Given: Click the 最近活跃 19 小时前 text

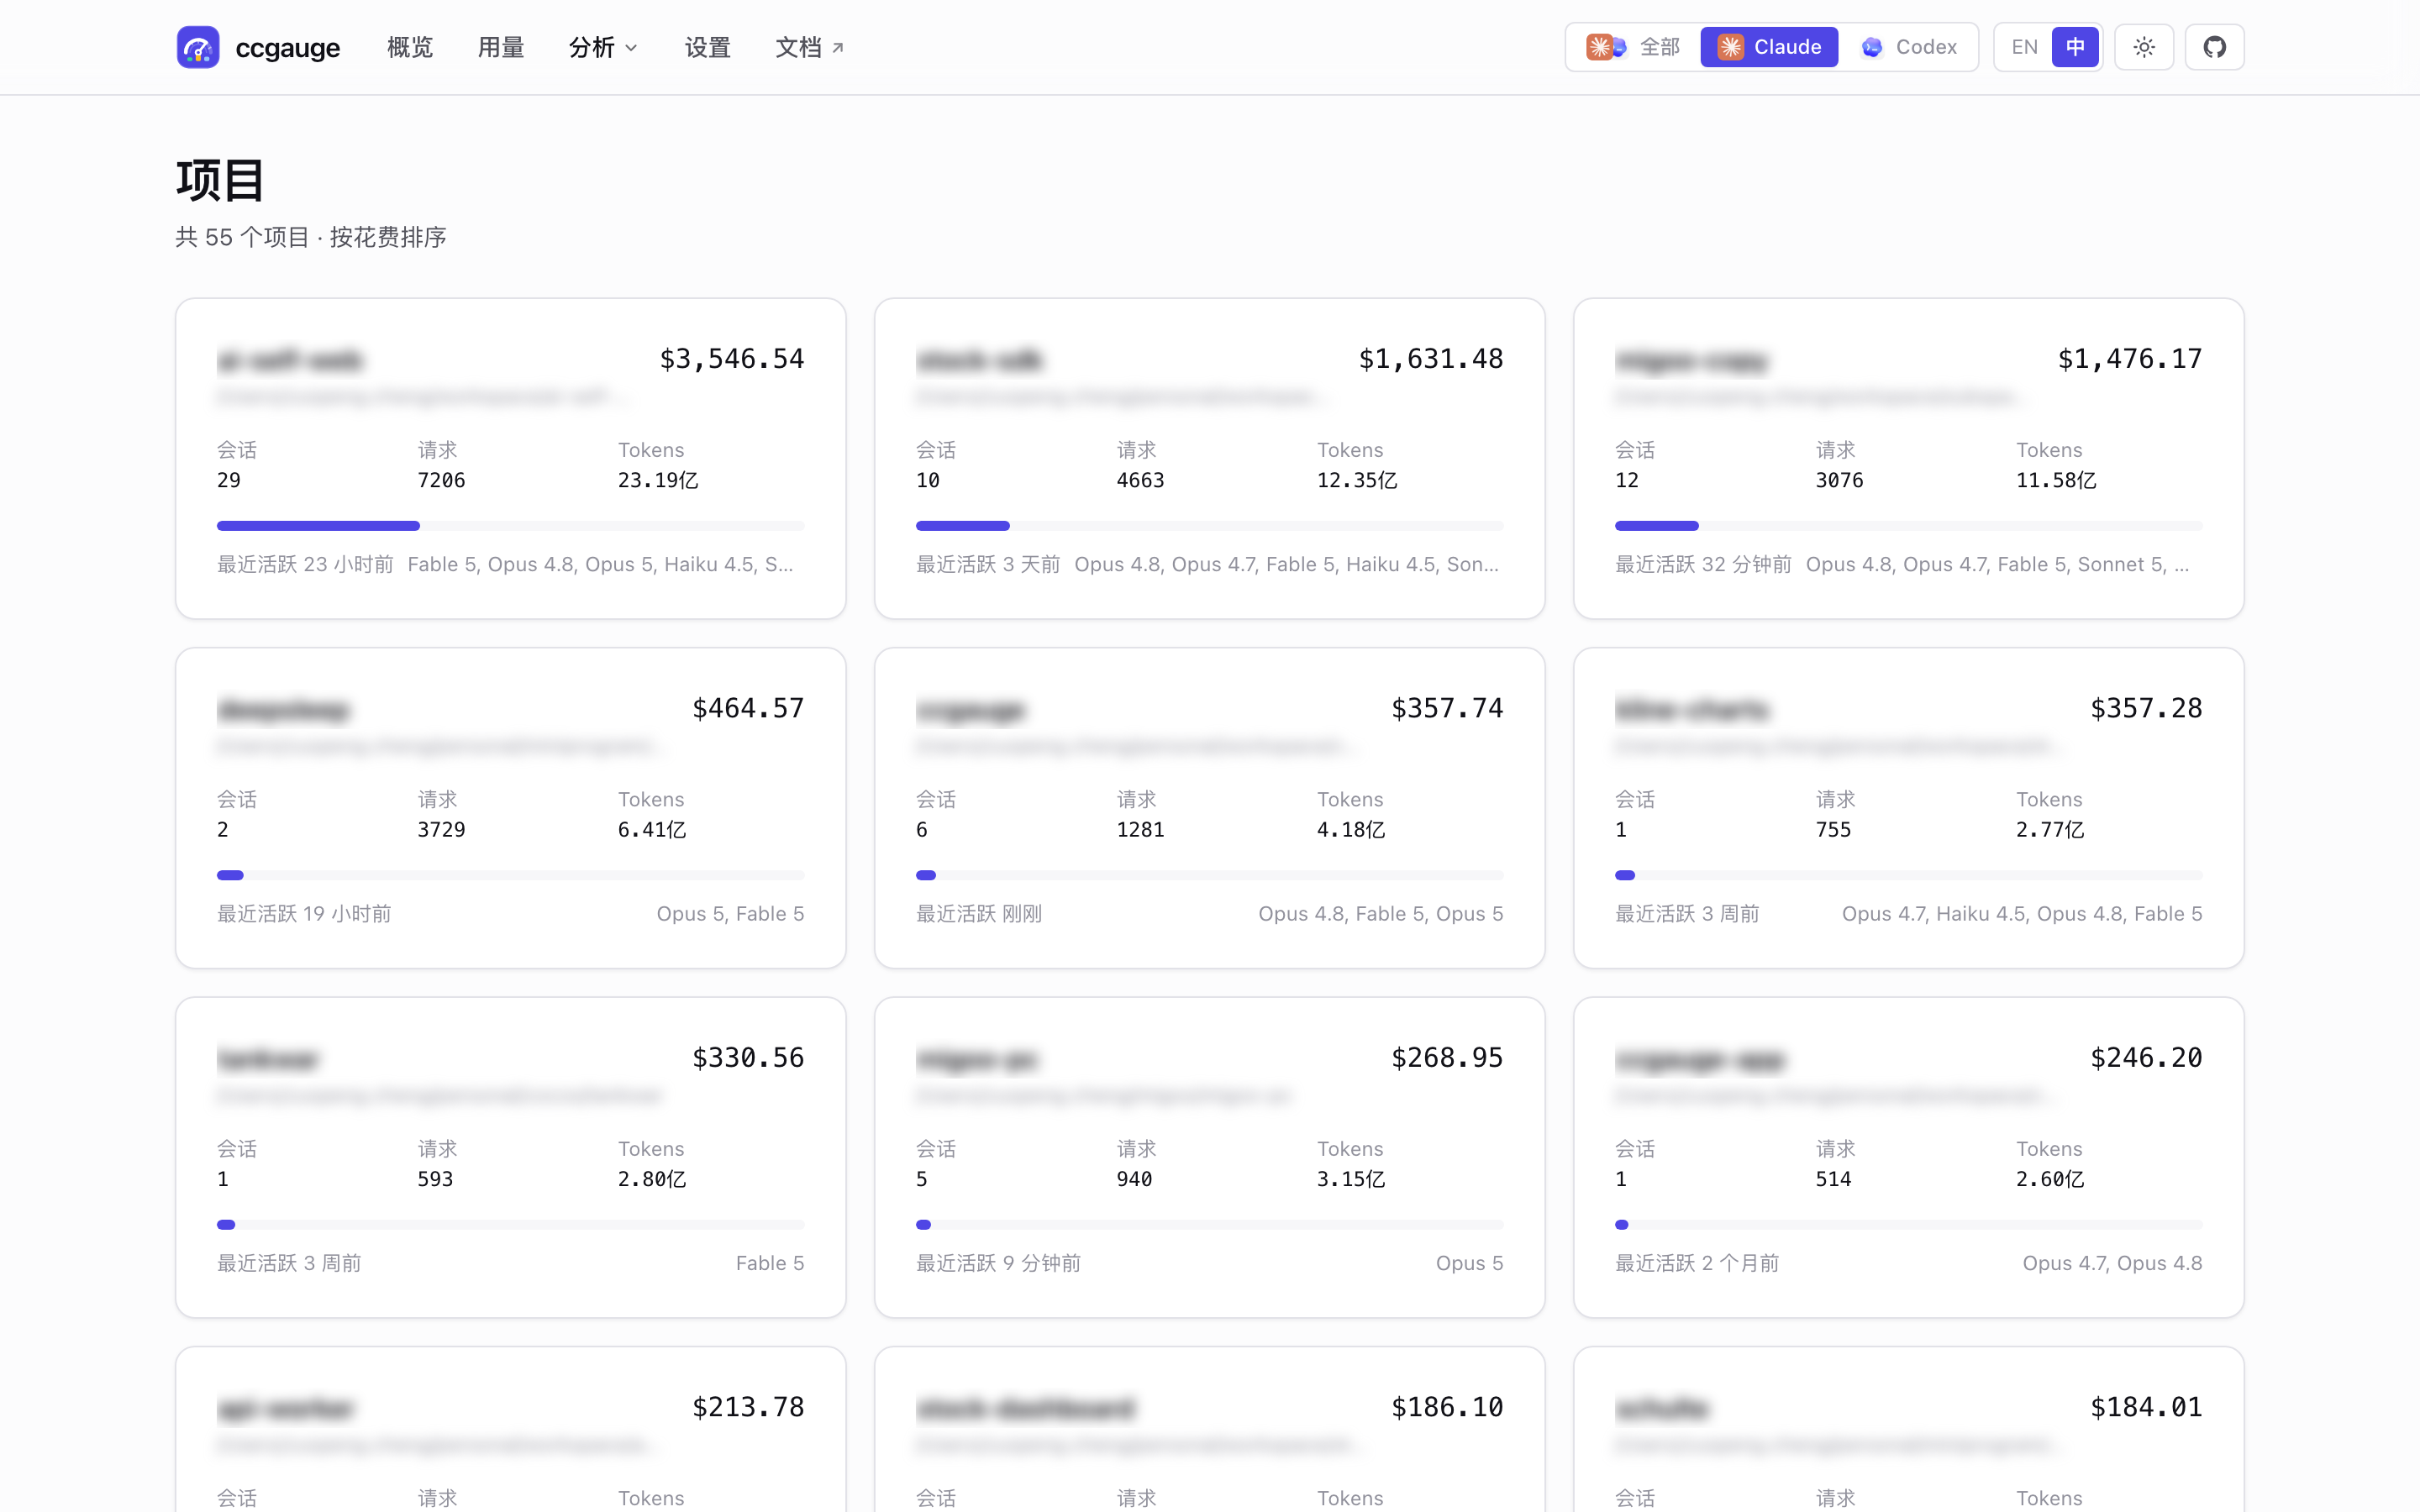Looking at the screenshot, I should [x=304, y=914].
